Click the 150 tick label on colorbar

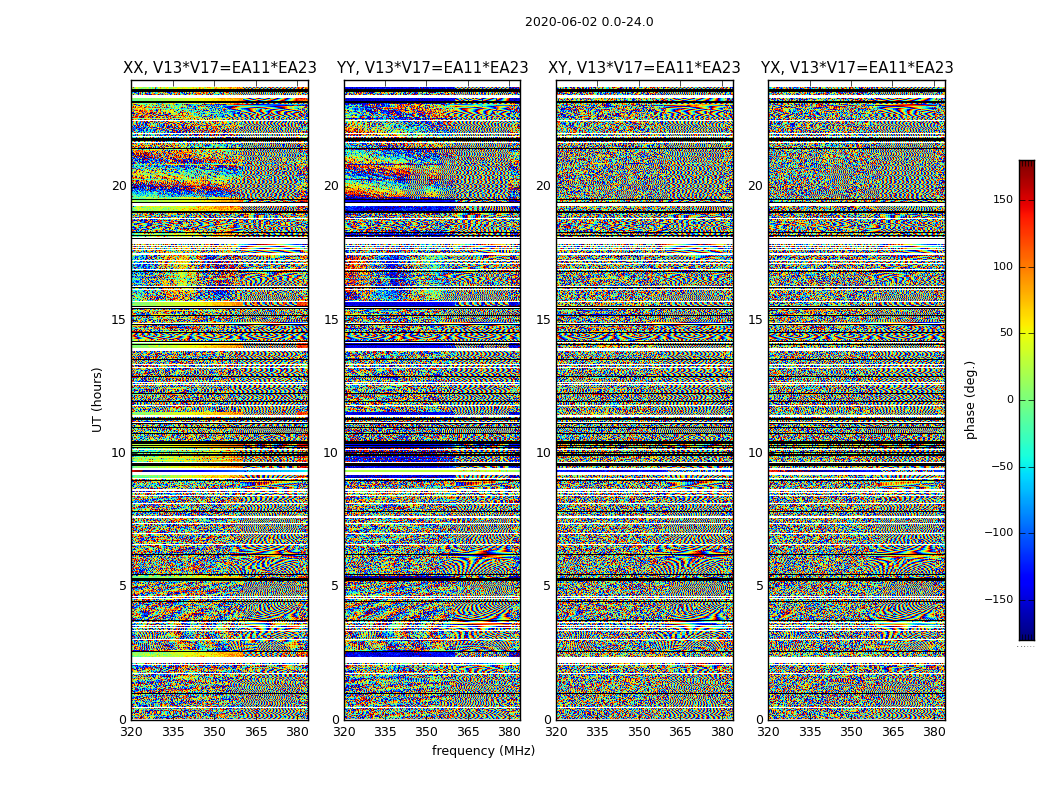coord(1003,199)
